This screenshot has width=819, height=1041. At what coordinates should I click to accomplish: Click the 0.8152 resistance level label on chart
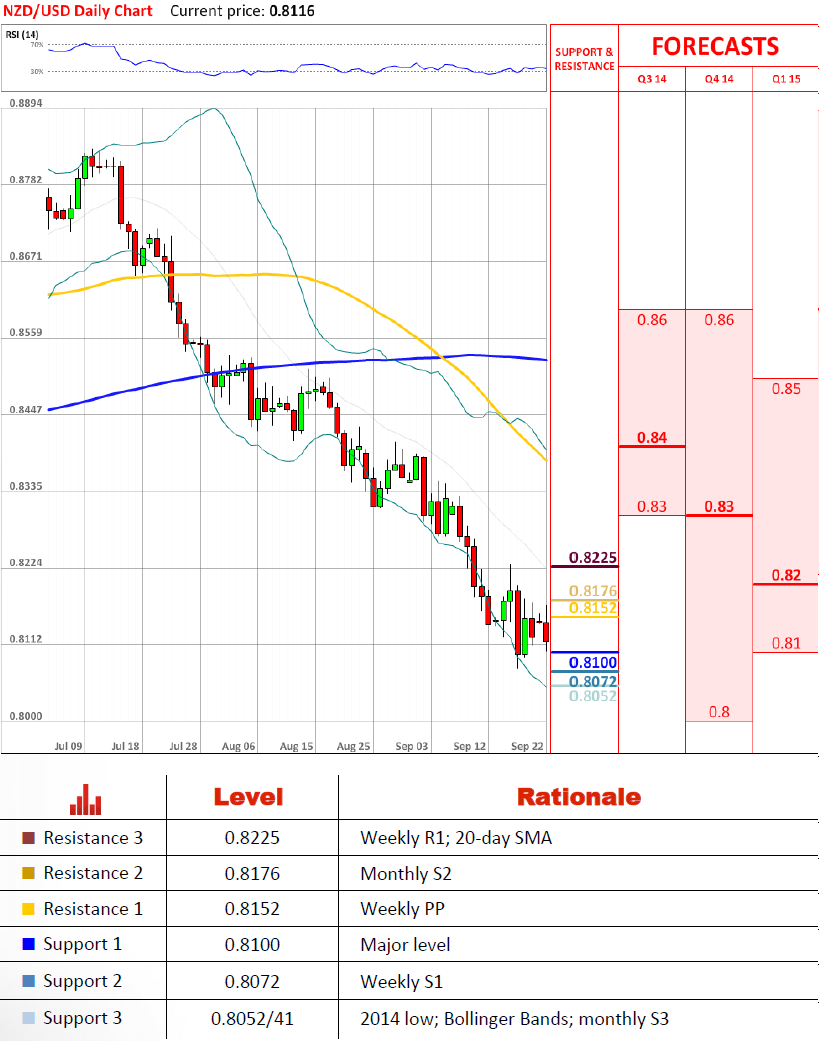[593, 607]
